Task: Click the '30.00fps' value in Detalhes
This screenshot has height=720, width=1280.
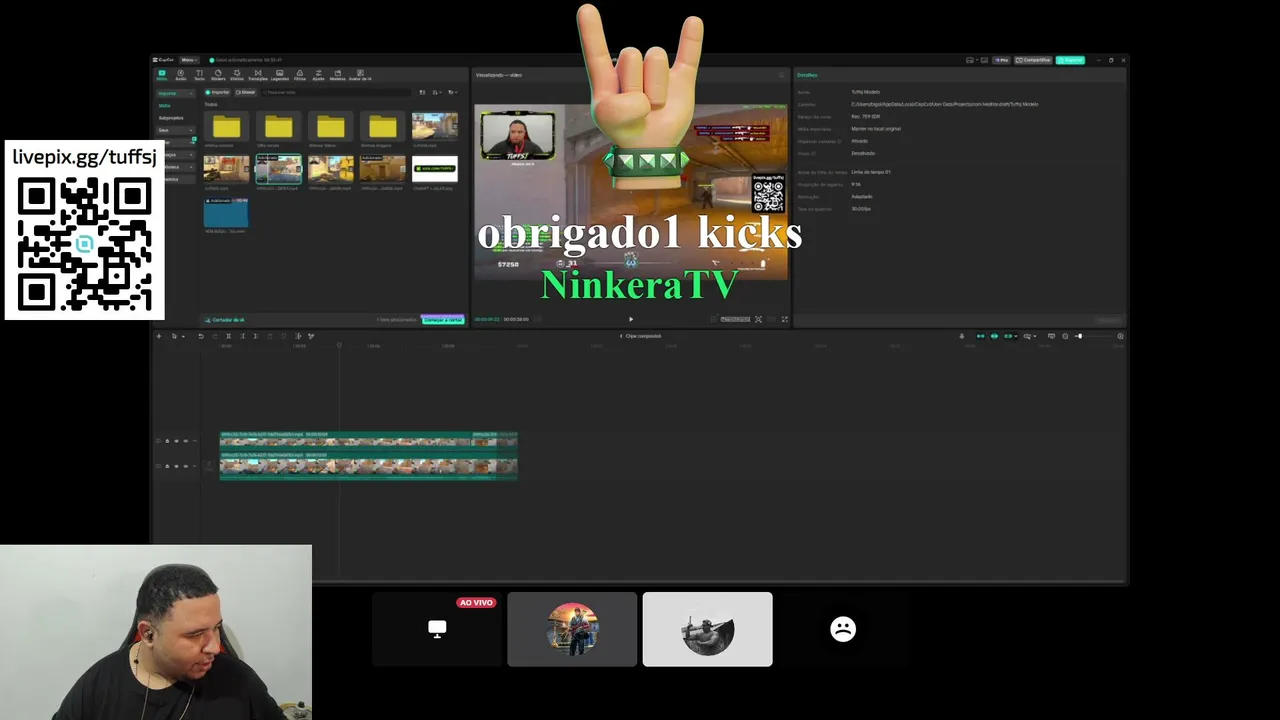Action: 861,209
